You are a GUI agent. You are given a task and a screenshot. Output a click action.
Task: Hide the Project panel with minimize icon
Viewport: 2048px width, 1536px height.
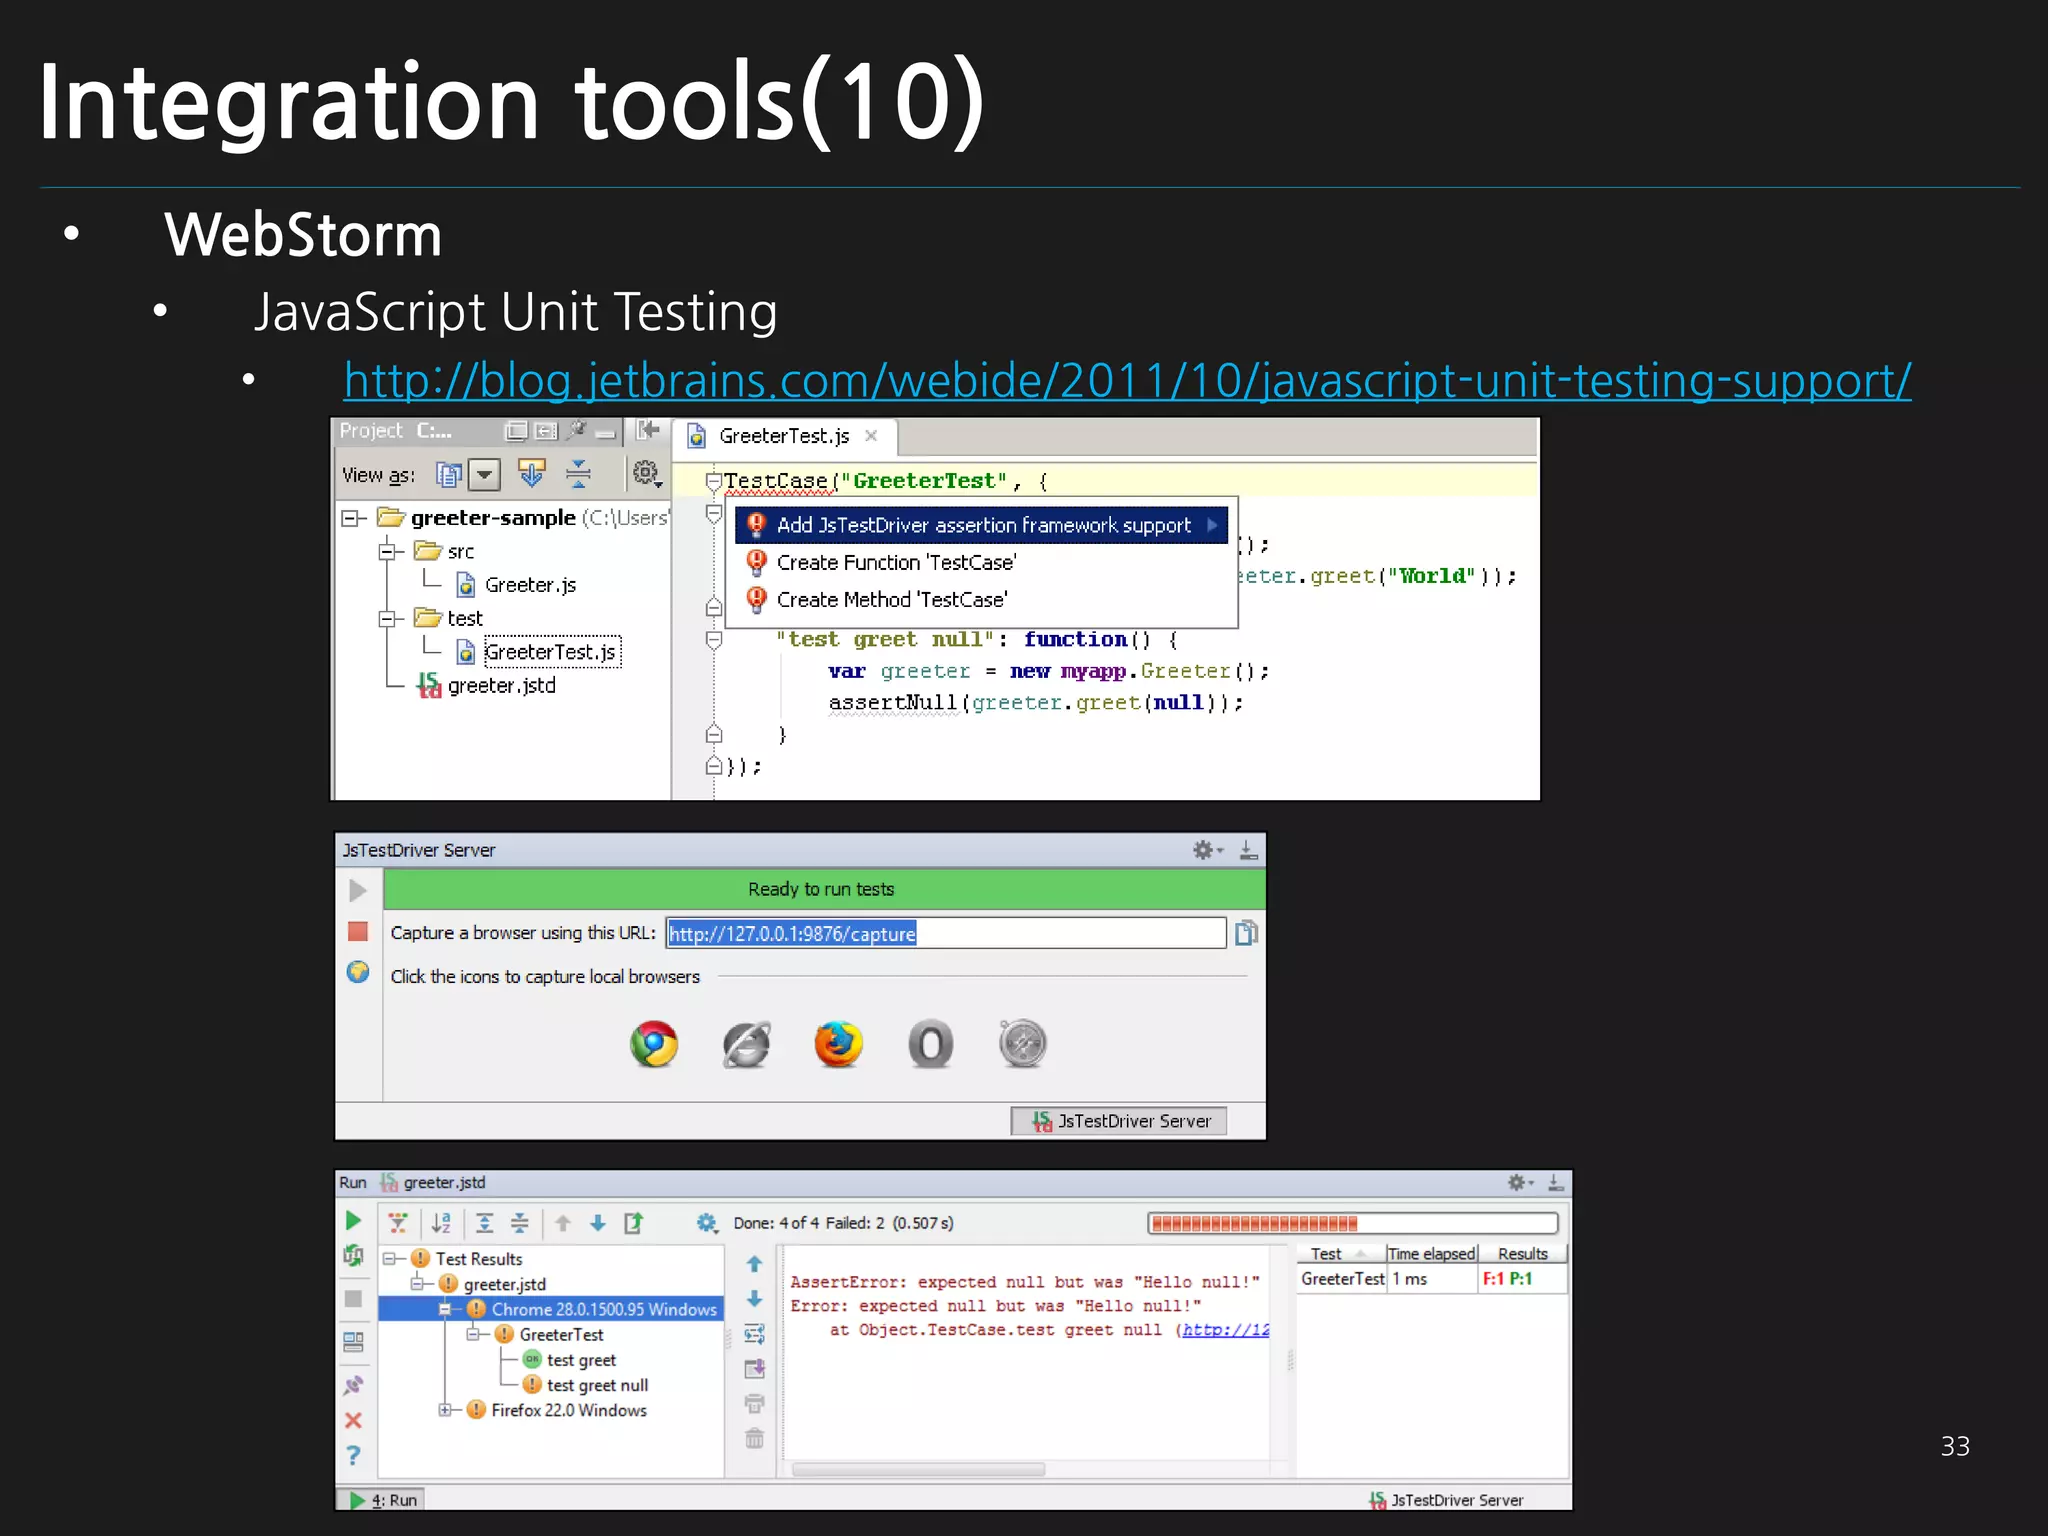point(605,432)
